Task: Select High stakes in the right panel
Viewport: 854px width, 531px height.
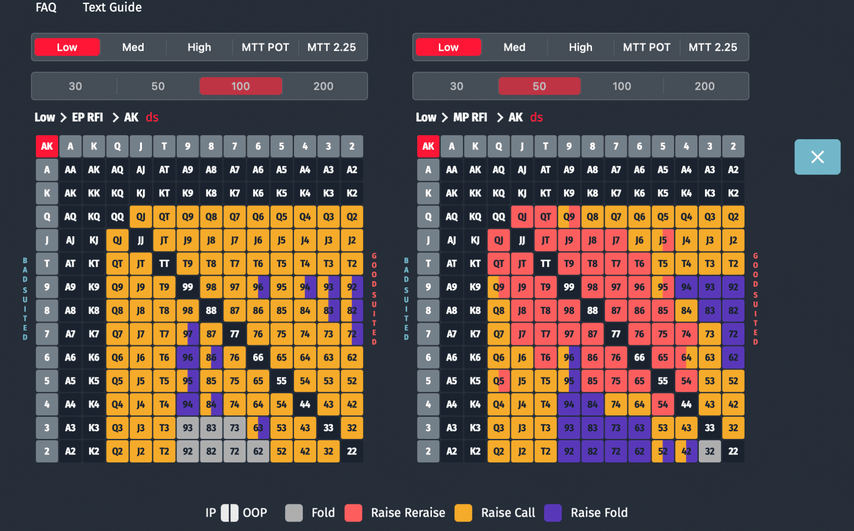Action: point(580,47)
